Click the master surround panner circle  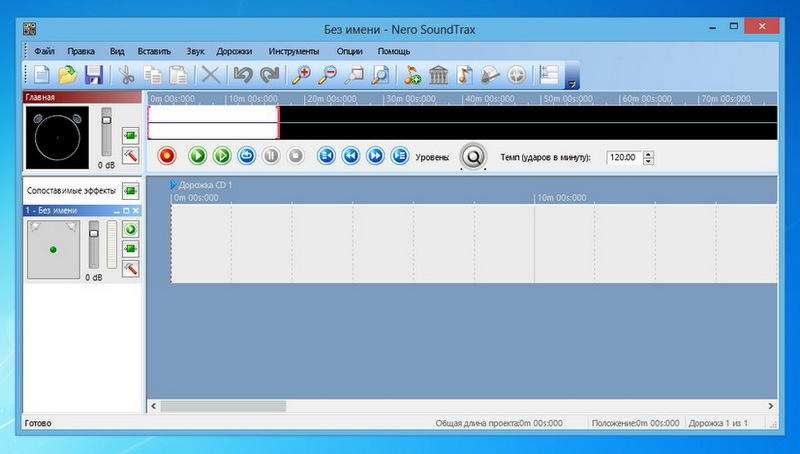pyautogui.click(x=57, y=137)
